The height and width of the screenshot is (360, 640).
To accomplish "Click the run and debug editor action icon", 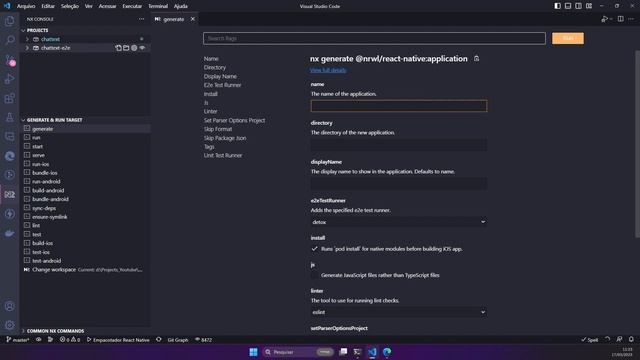I will point(604,19).
